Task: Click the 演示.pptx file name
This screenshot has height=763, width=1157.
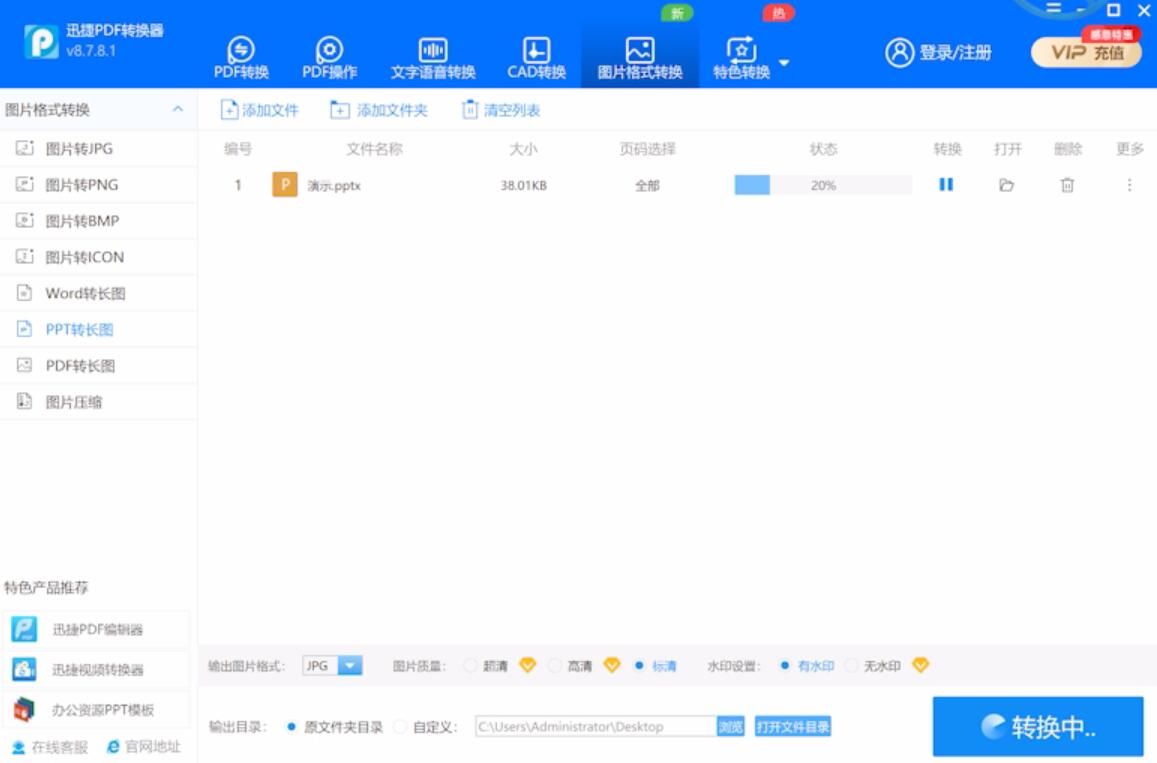Action: click(x=334, y=186)
